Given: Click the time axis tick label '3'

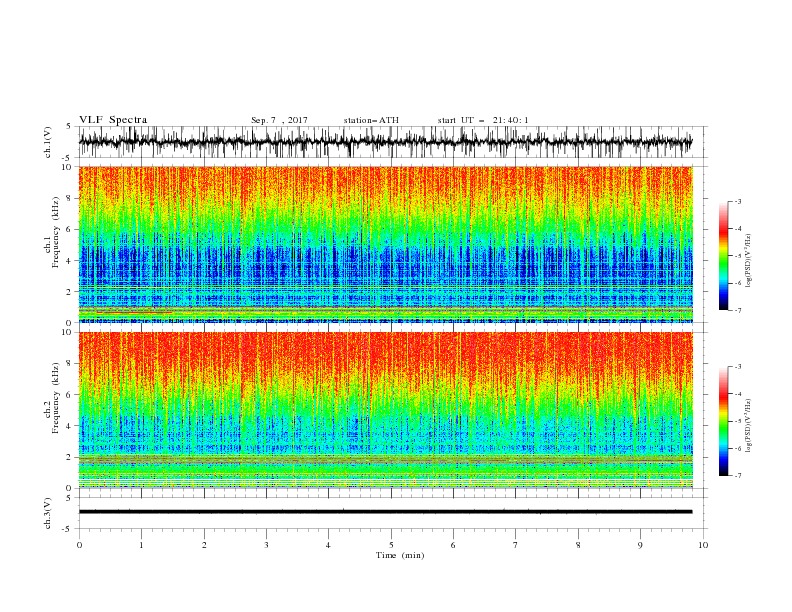Looking at the screenshot, I should 266,545.
